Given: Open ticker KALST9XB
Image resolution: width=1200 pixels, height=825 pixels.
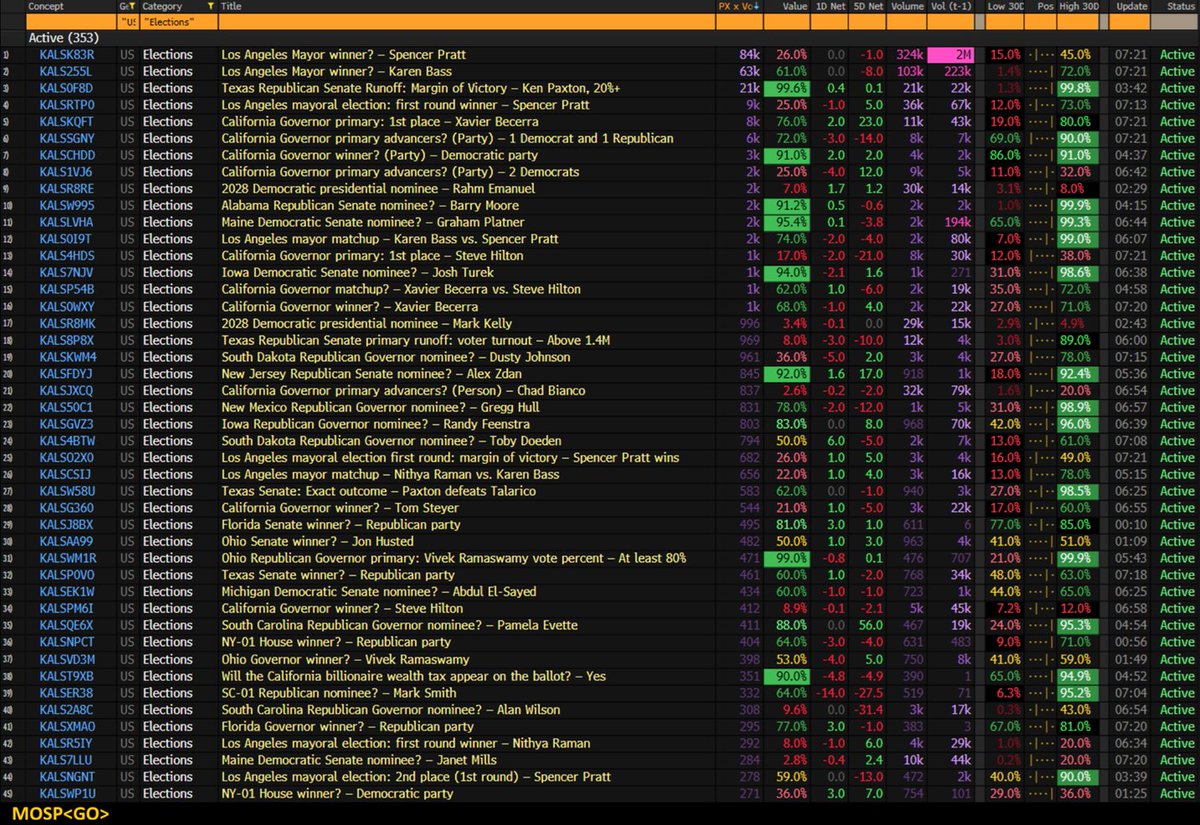Looking at the screenshot, I should (67, 676).
